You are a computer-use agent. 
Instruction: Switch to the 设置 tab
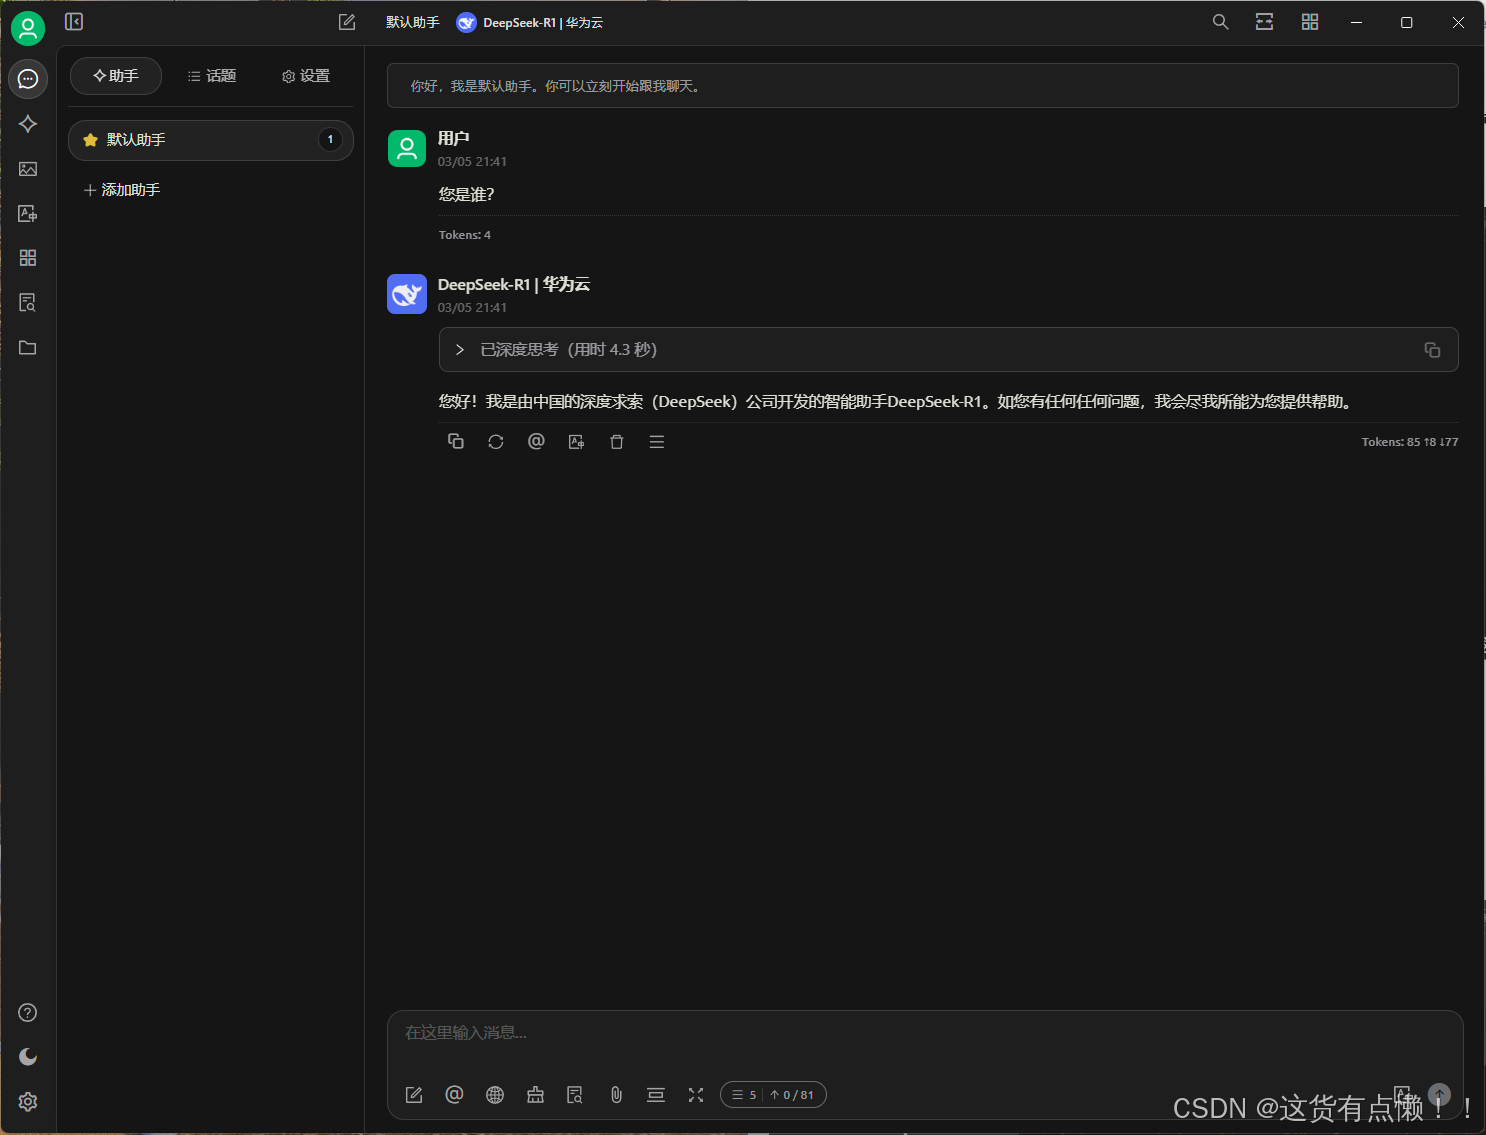coord(306,76)
